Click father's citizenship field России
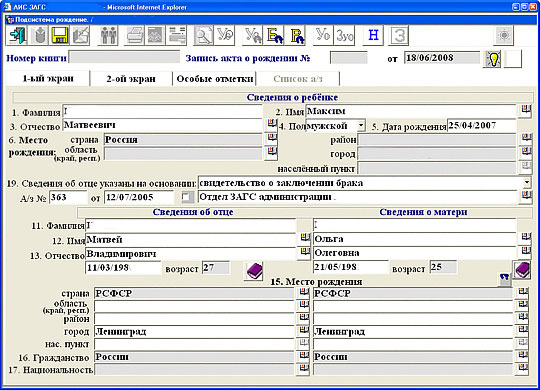Viewport: 540px width, 390px height. point(194,357)
